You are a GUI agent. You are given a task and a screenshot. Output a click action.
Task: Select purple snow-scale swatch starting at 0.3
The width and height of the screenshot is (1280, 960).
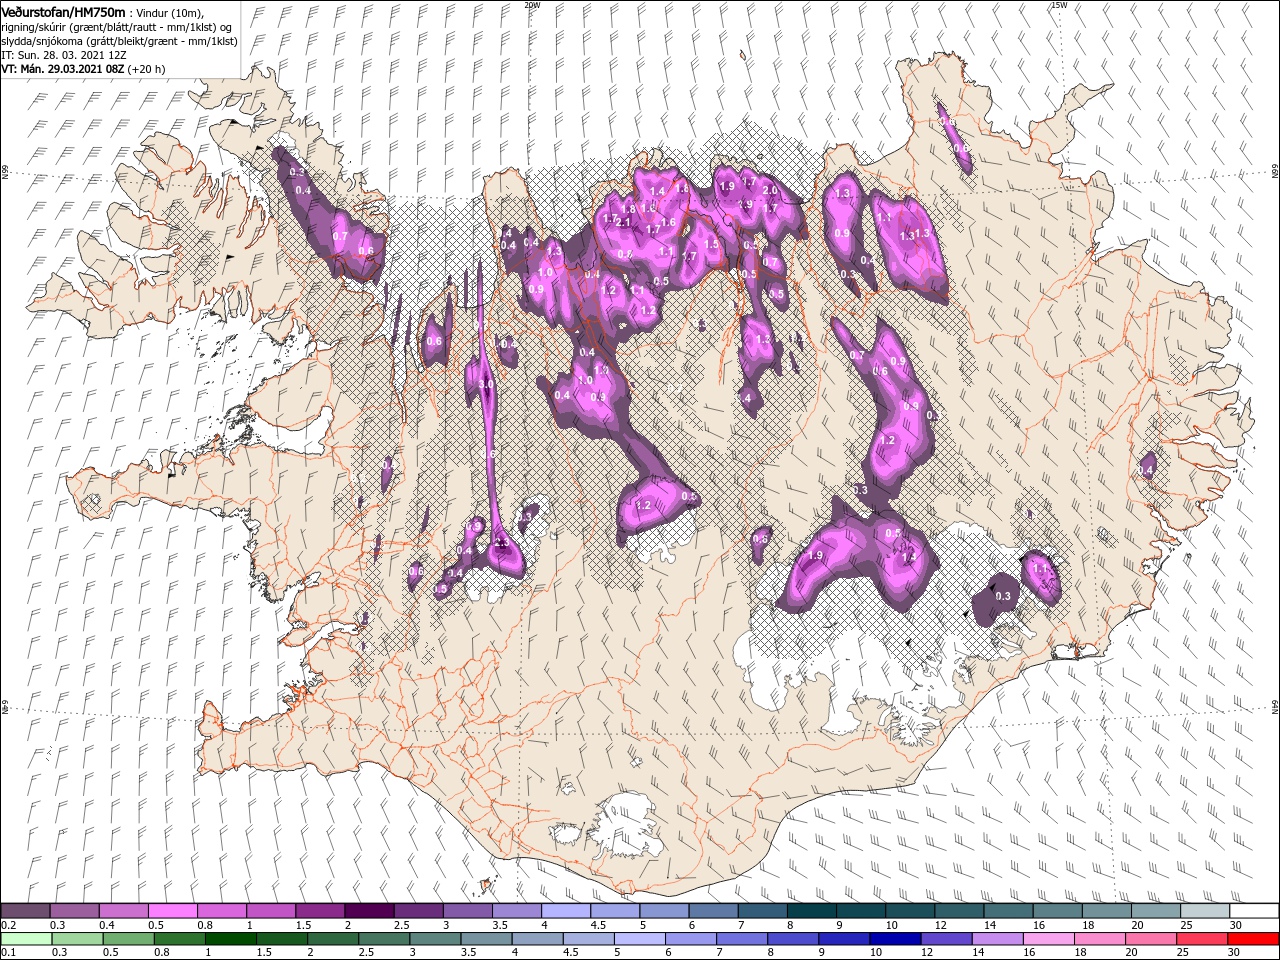tap(74, 911)
